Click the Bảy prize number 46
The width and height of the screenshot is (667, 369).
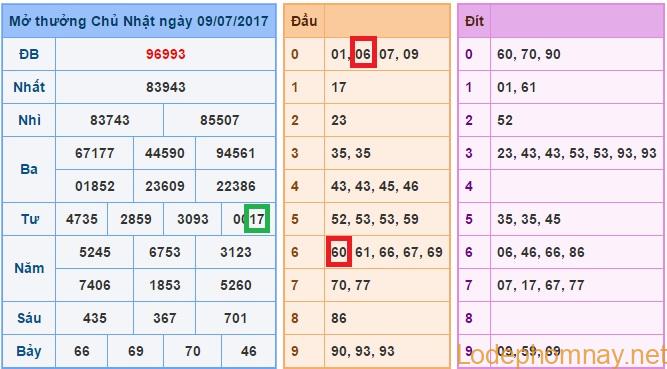pos(248,351)
